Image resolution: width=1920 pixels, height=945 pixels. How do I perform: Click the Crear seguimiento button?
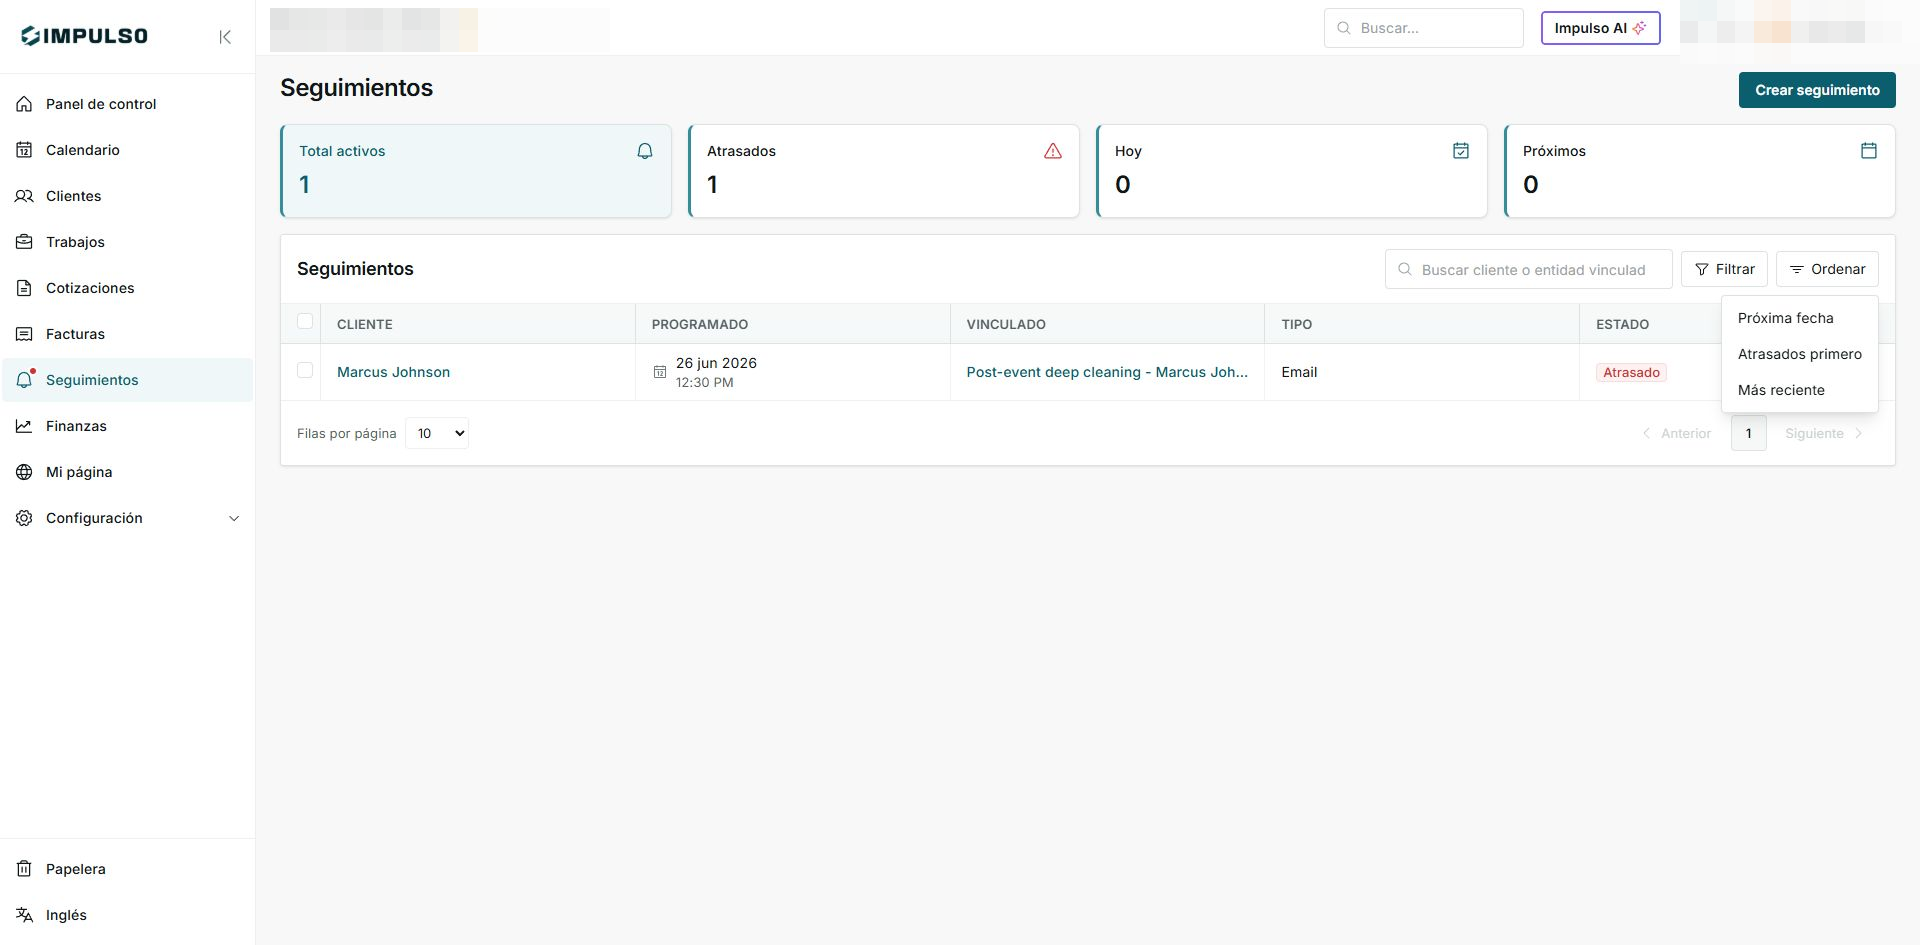(x=1817, y=90)
